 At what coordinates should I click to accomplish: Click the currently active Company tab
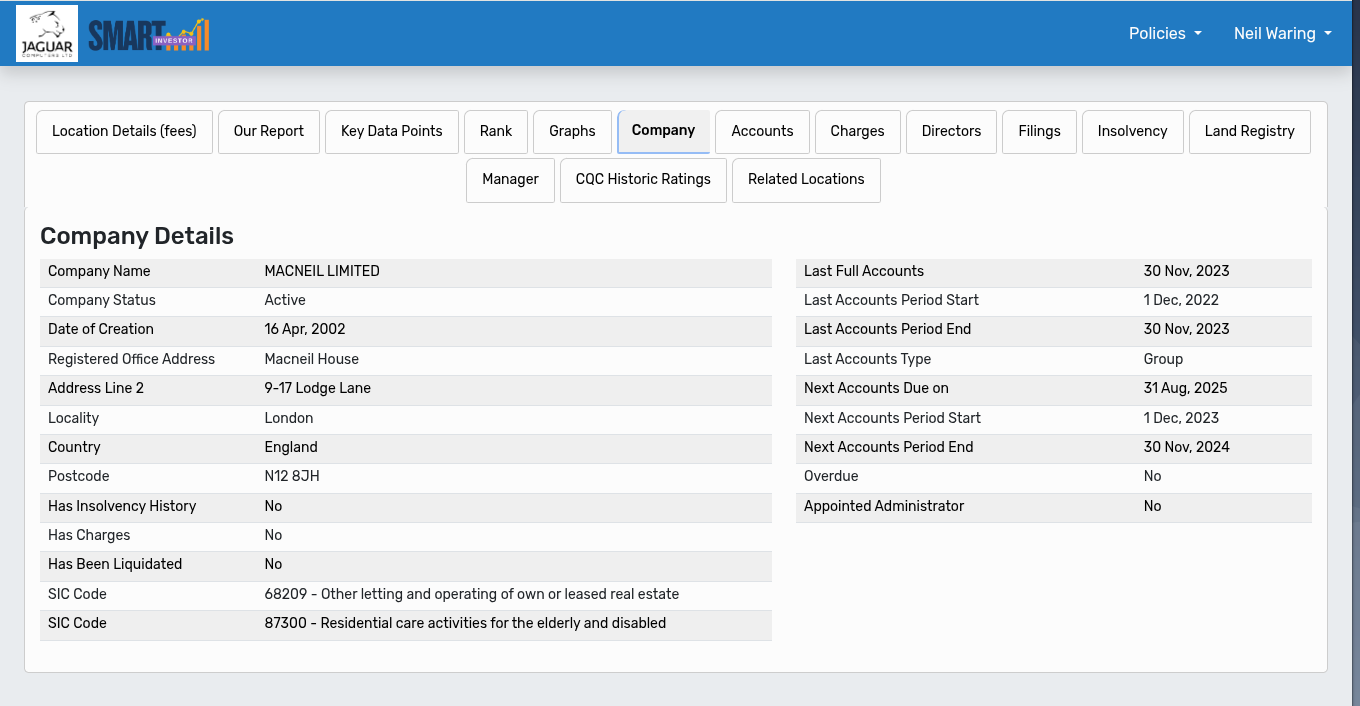coord(663,131)
